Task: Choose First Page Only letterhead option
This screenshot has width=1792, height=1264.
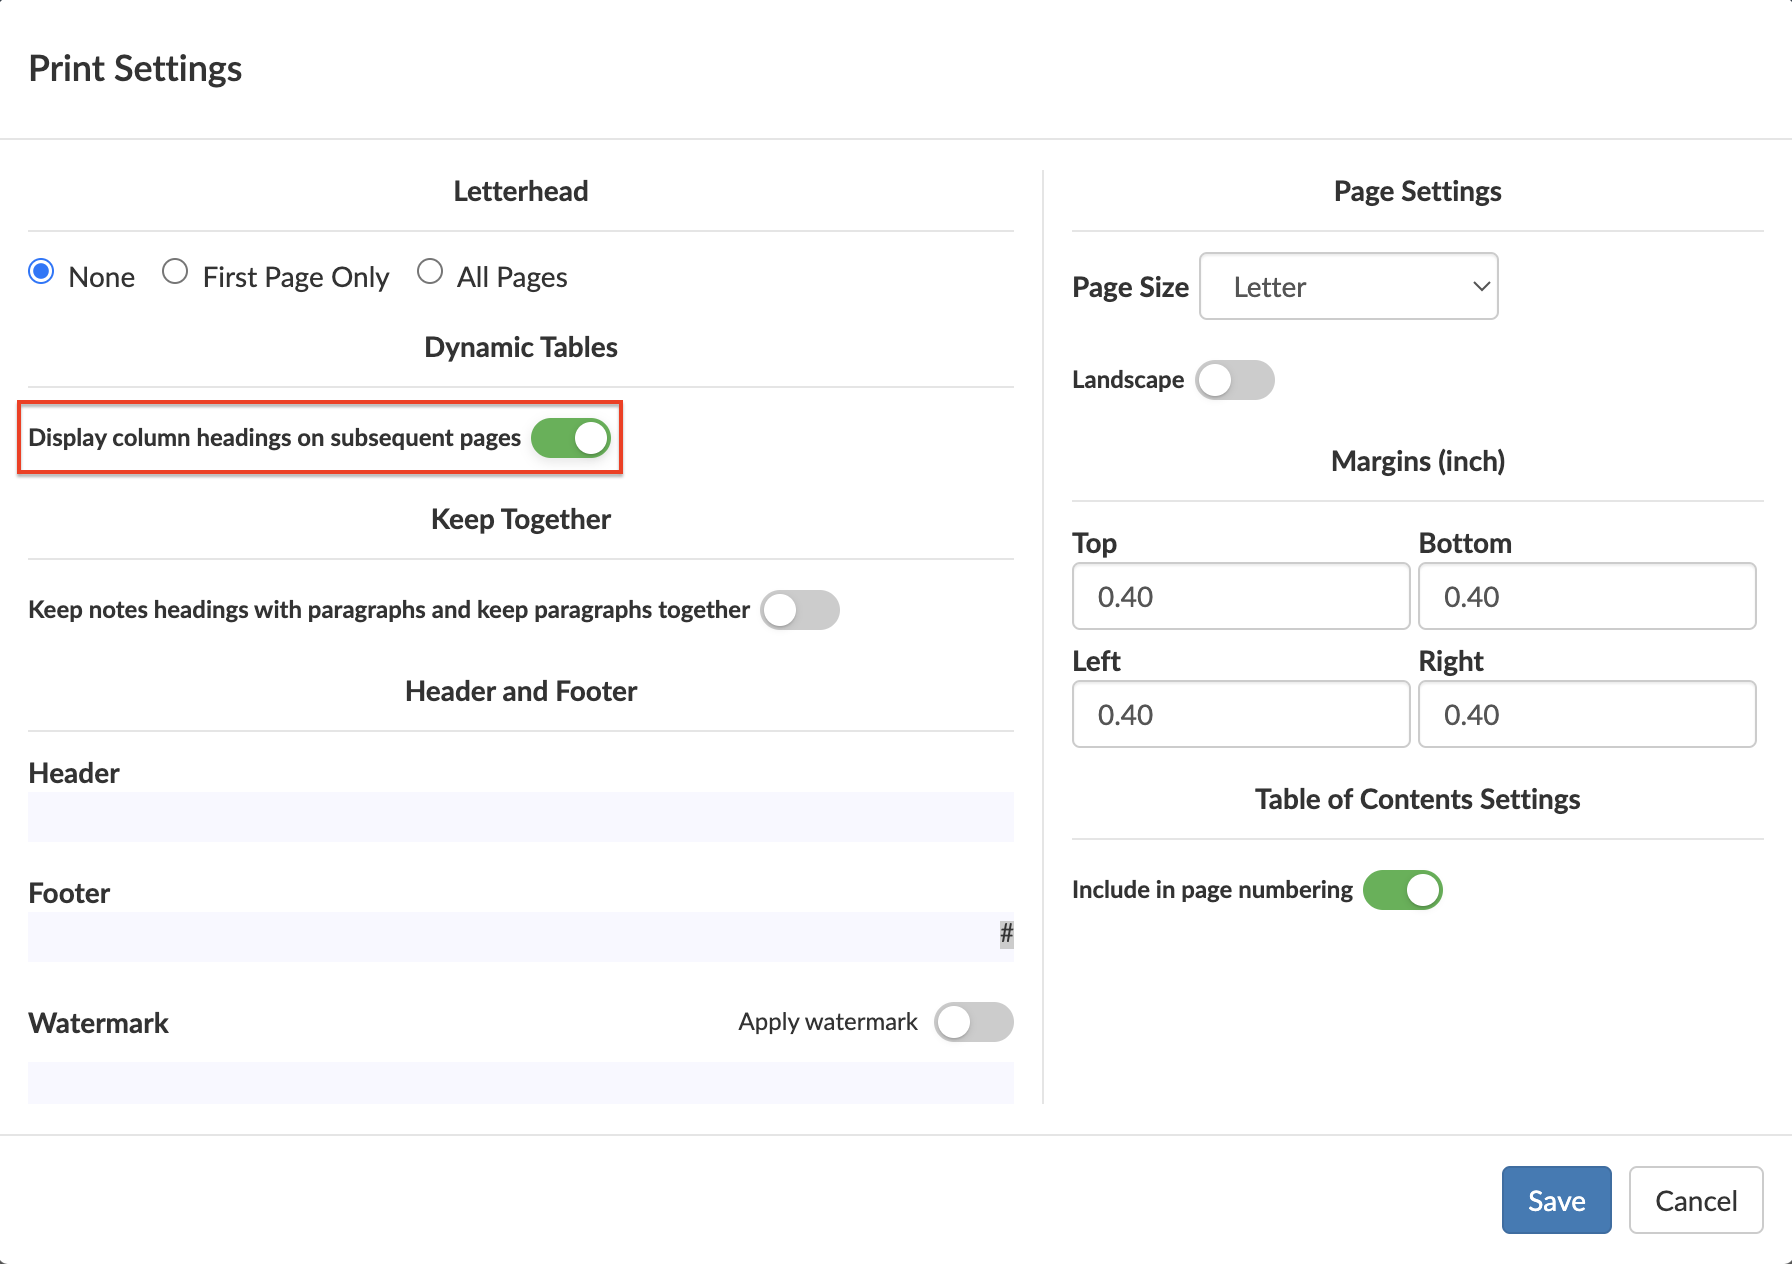Action: point(175,272)
